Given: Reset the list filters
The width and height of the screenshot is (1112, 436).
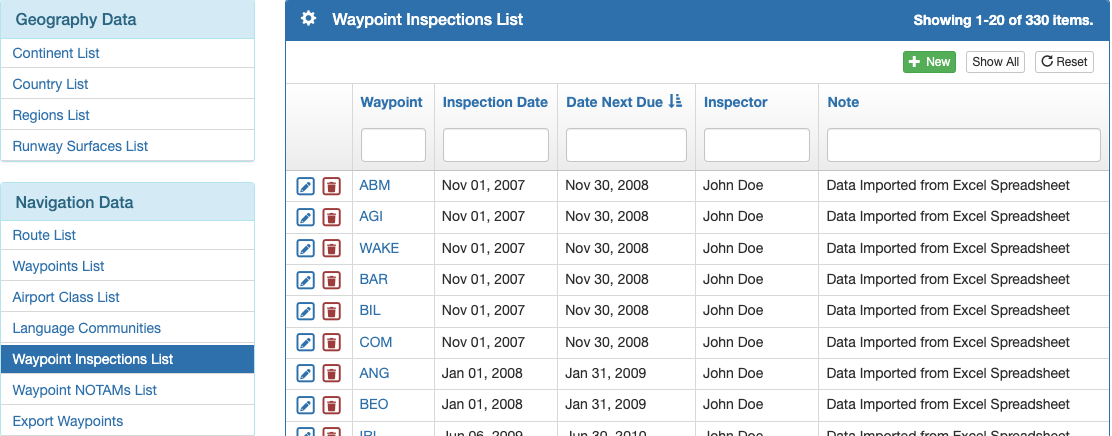Looking at the screenshot, I should coord(1064,62).
